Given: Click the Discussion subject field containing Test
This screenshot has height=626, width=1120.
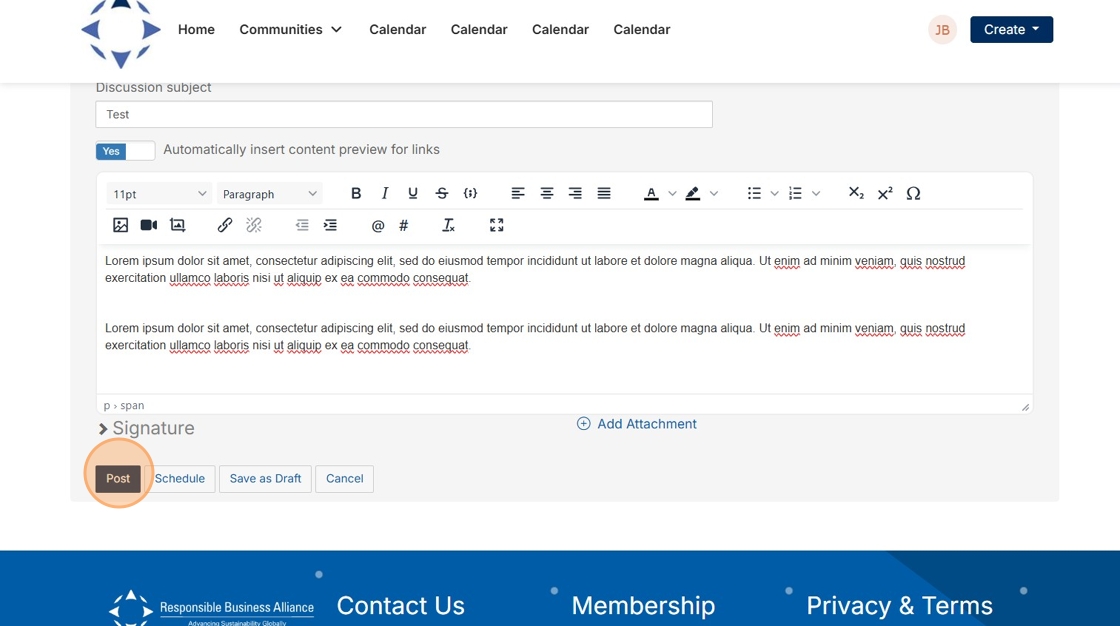Looking at the screenshot, I should (404, 114).
